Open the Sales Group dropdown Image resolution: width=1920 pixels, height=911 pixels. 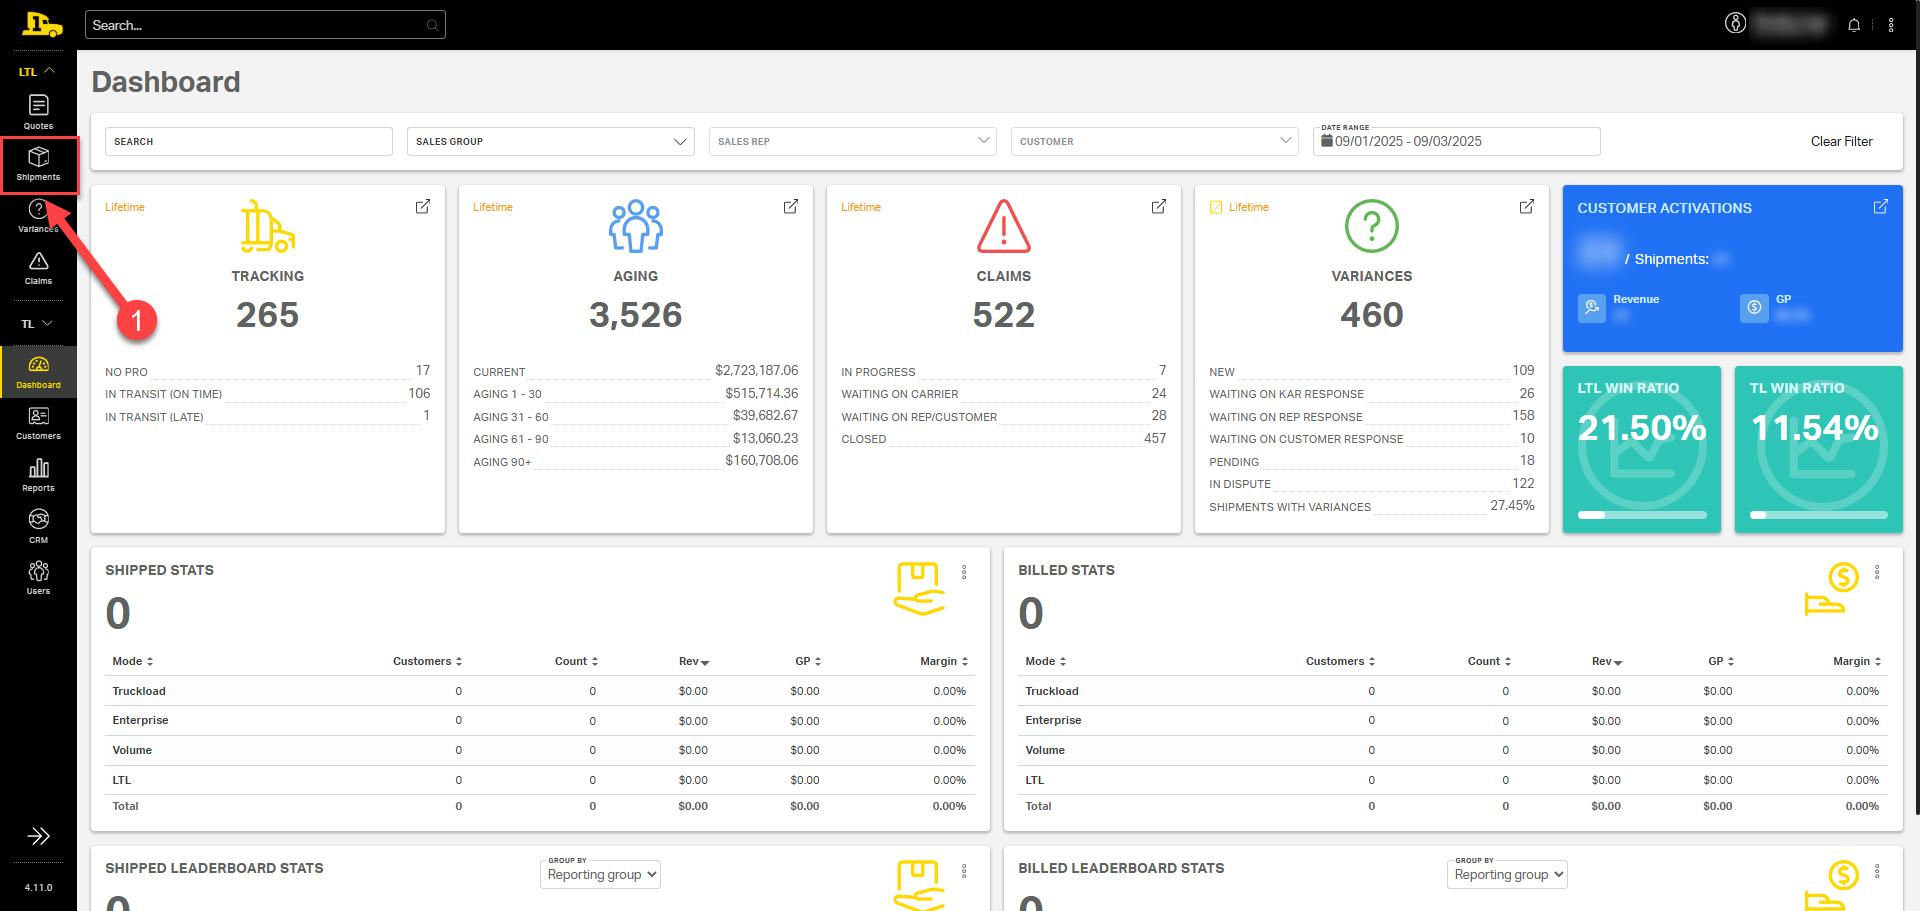click(550, 141)
